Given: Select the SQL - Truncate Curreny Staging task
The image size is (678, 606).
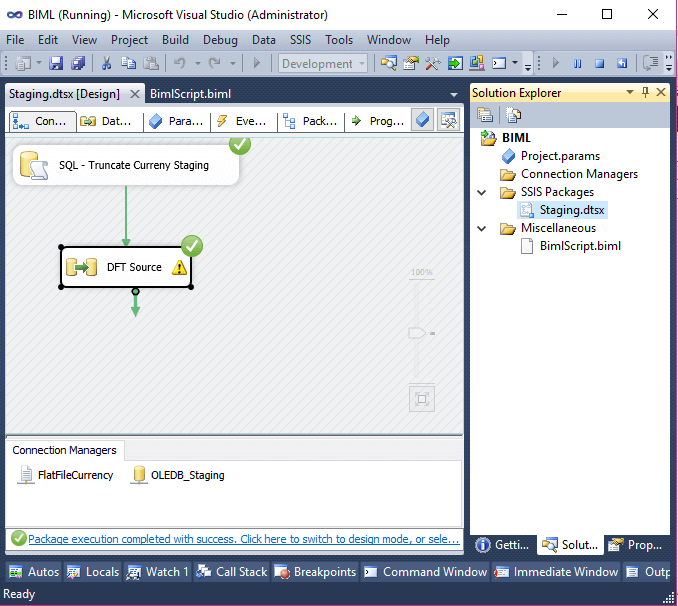Looking at the screenshot, I should (x=126, y=165).
